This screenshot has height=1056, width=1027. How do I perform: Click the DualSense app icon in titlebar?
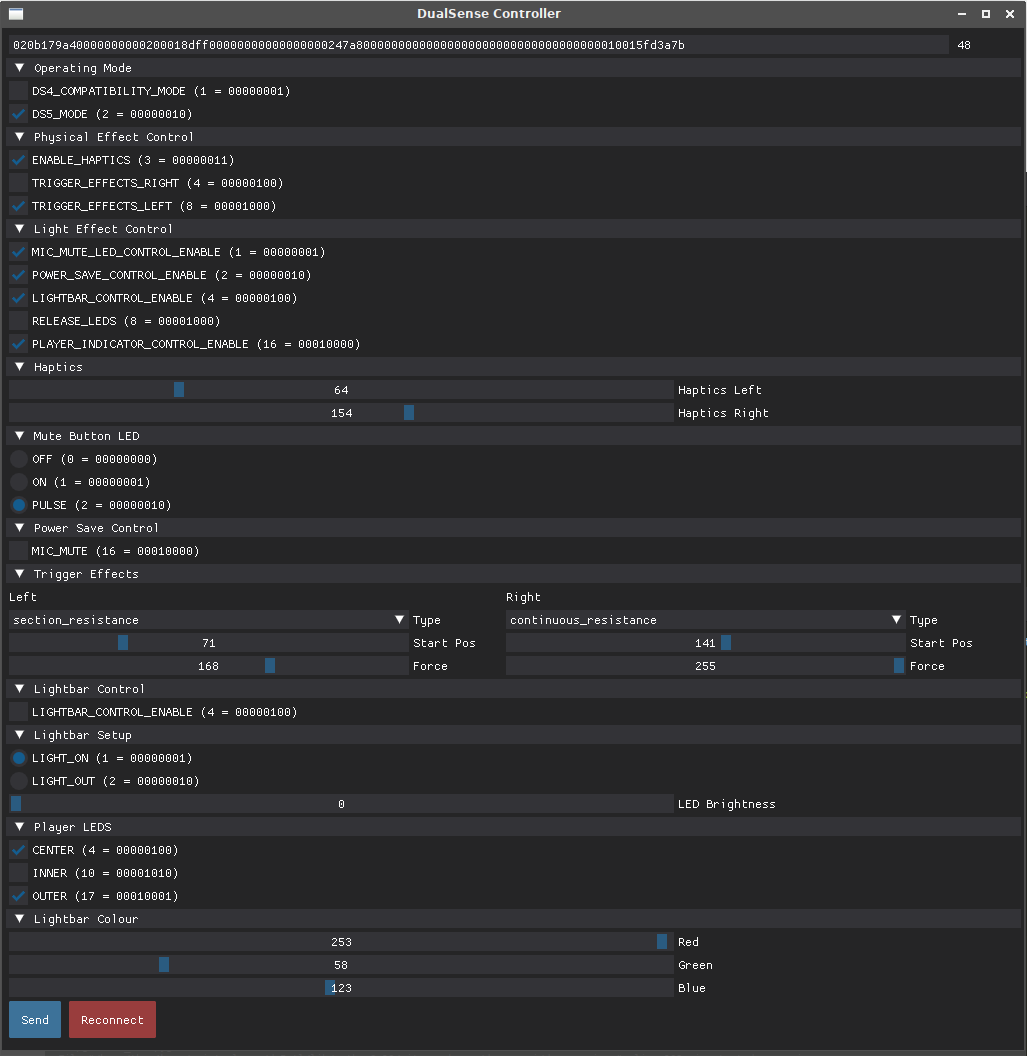coord(14,14)
